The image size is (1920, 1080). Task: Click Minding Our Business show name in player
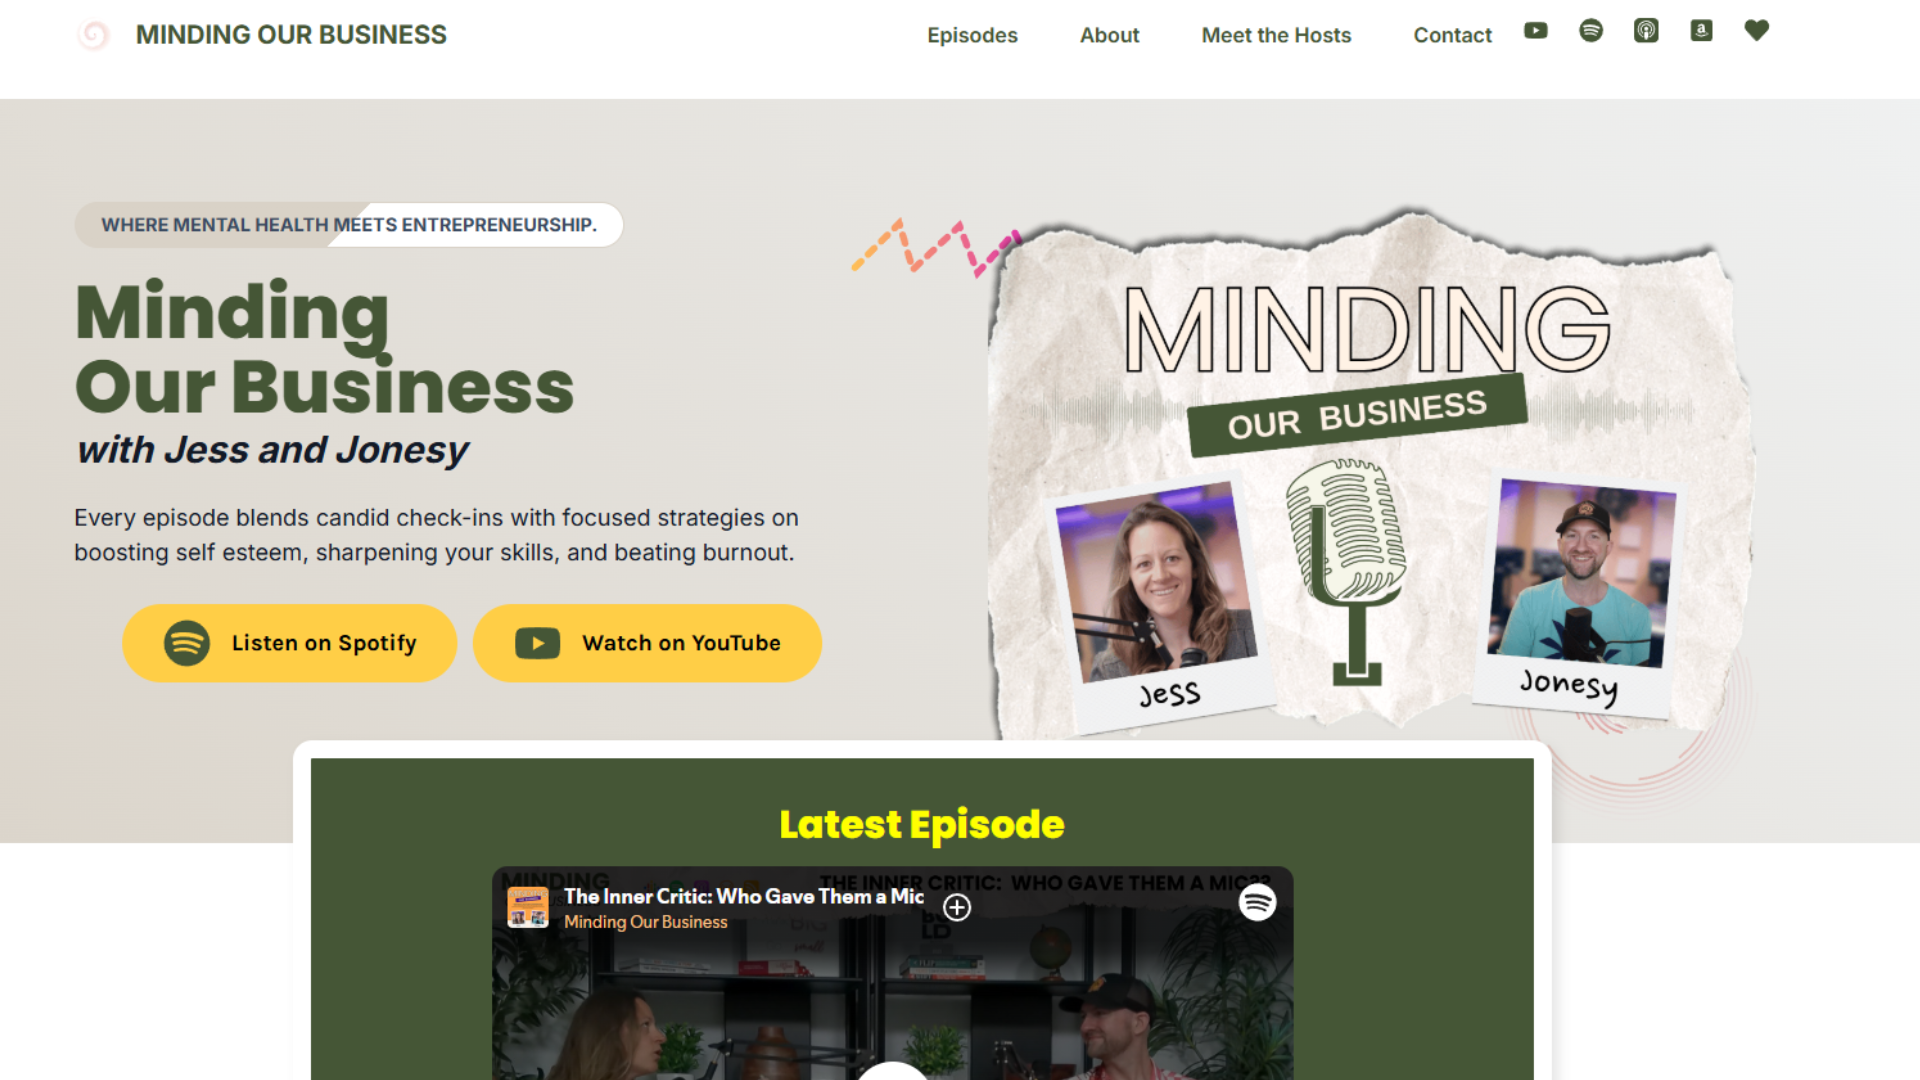tap(645, 922)
